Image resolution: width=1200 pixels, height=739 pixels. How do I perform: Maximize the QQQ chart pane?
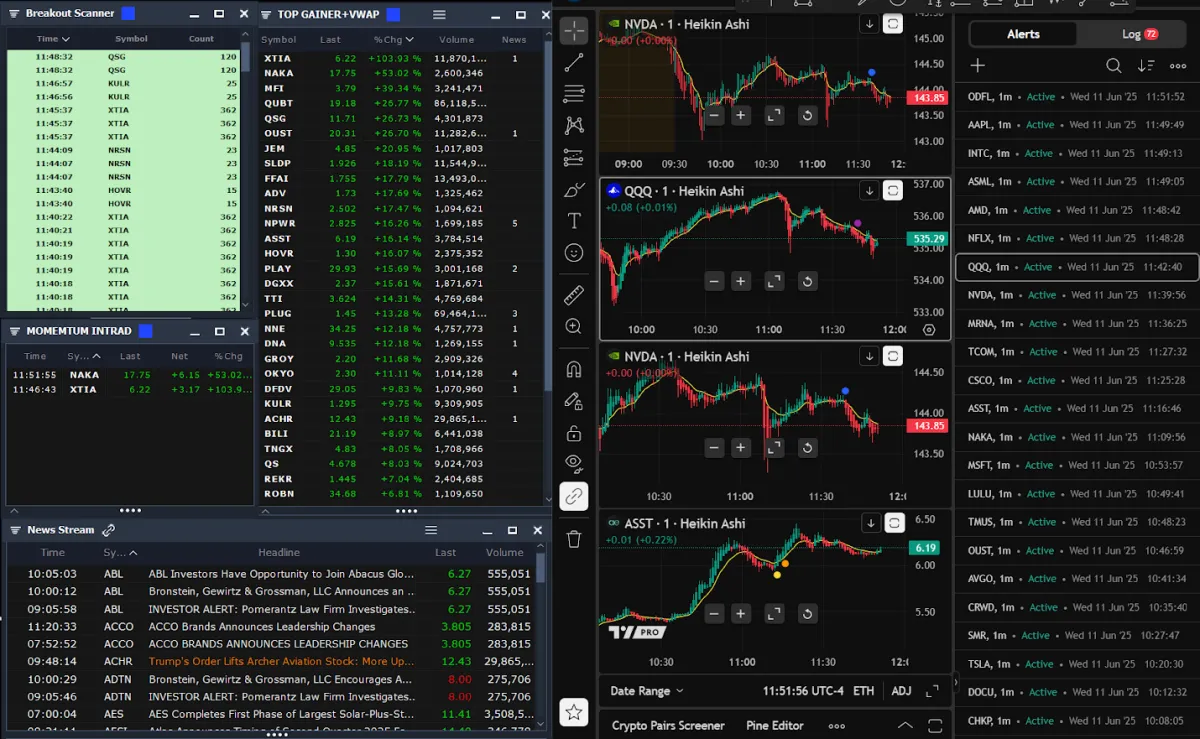click(x=774, y=282)
